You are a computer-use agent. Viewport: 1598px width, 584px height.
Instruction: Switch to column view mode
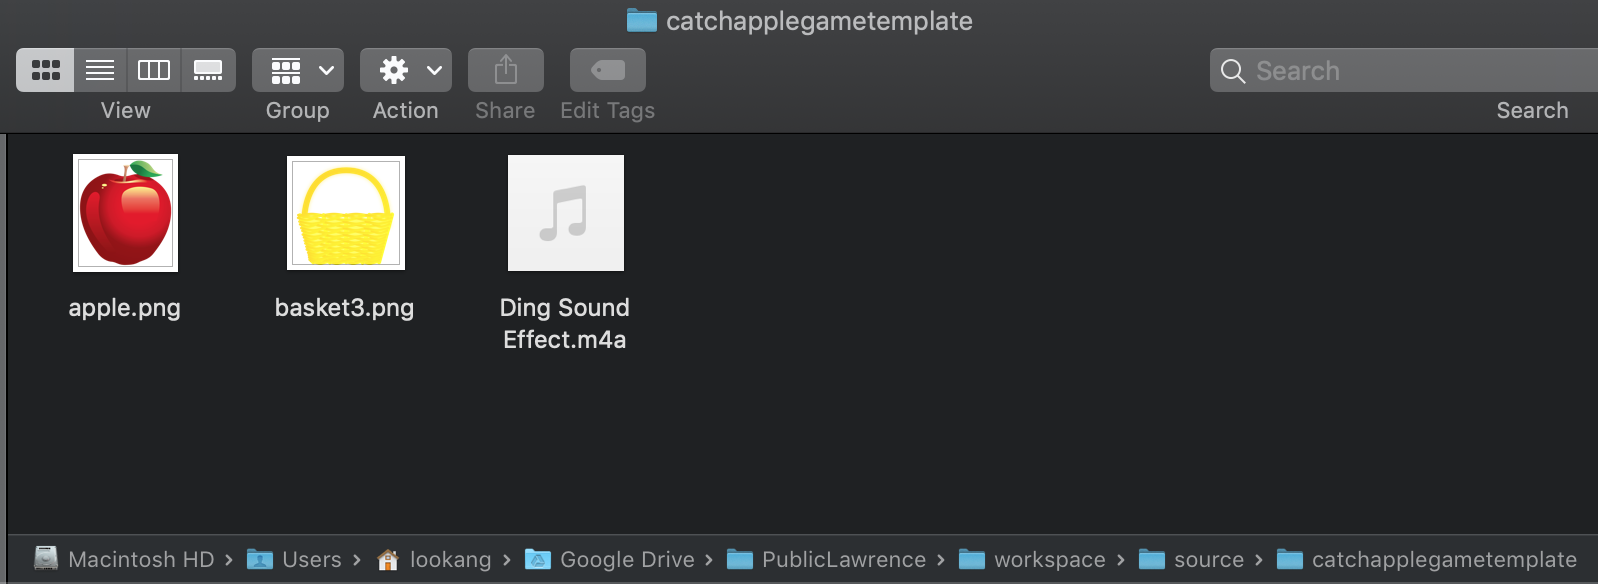coord(154,70)
